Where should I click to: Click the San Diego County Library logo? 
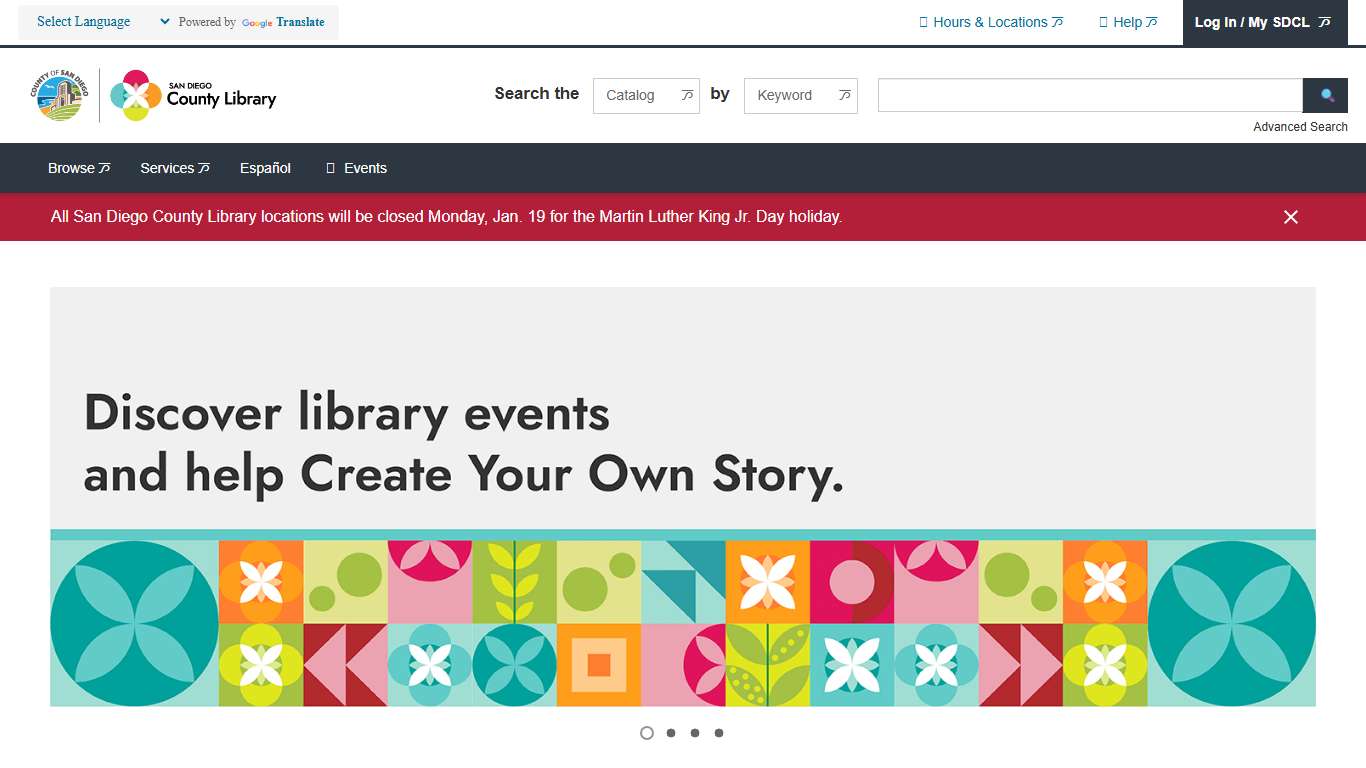click(x=192, y=95)
